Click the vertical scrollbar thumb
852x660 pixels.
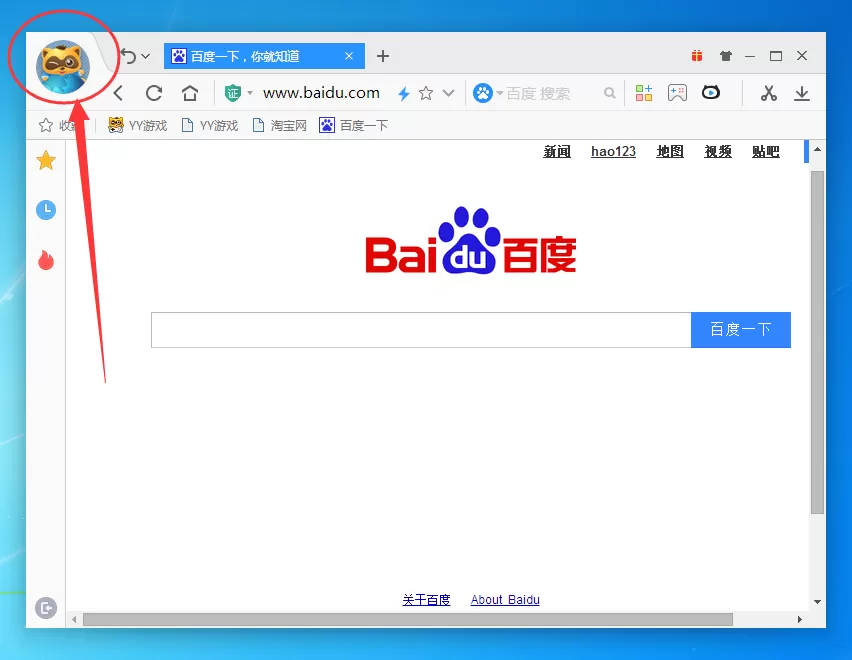[x=817, y=342]
